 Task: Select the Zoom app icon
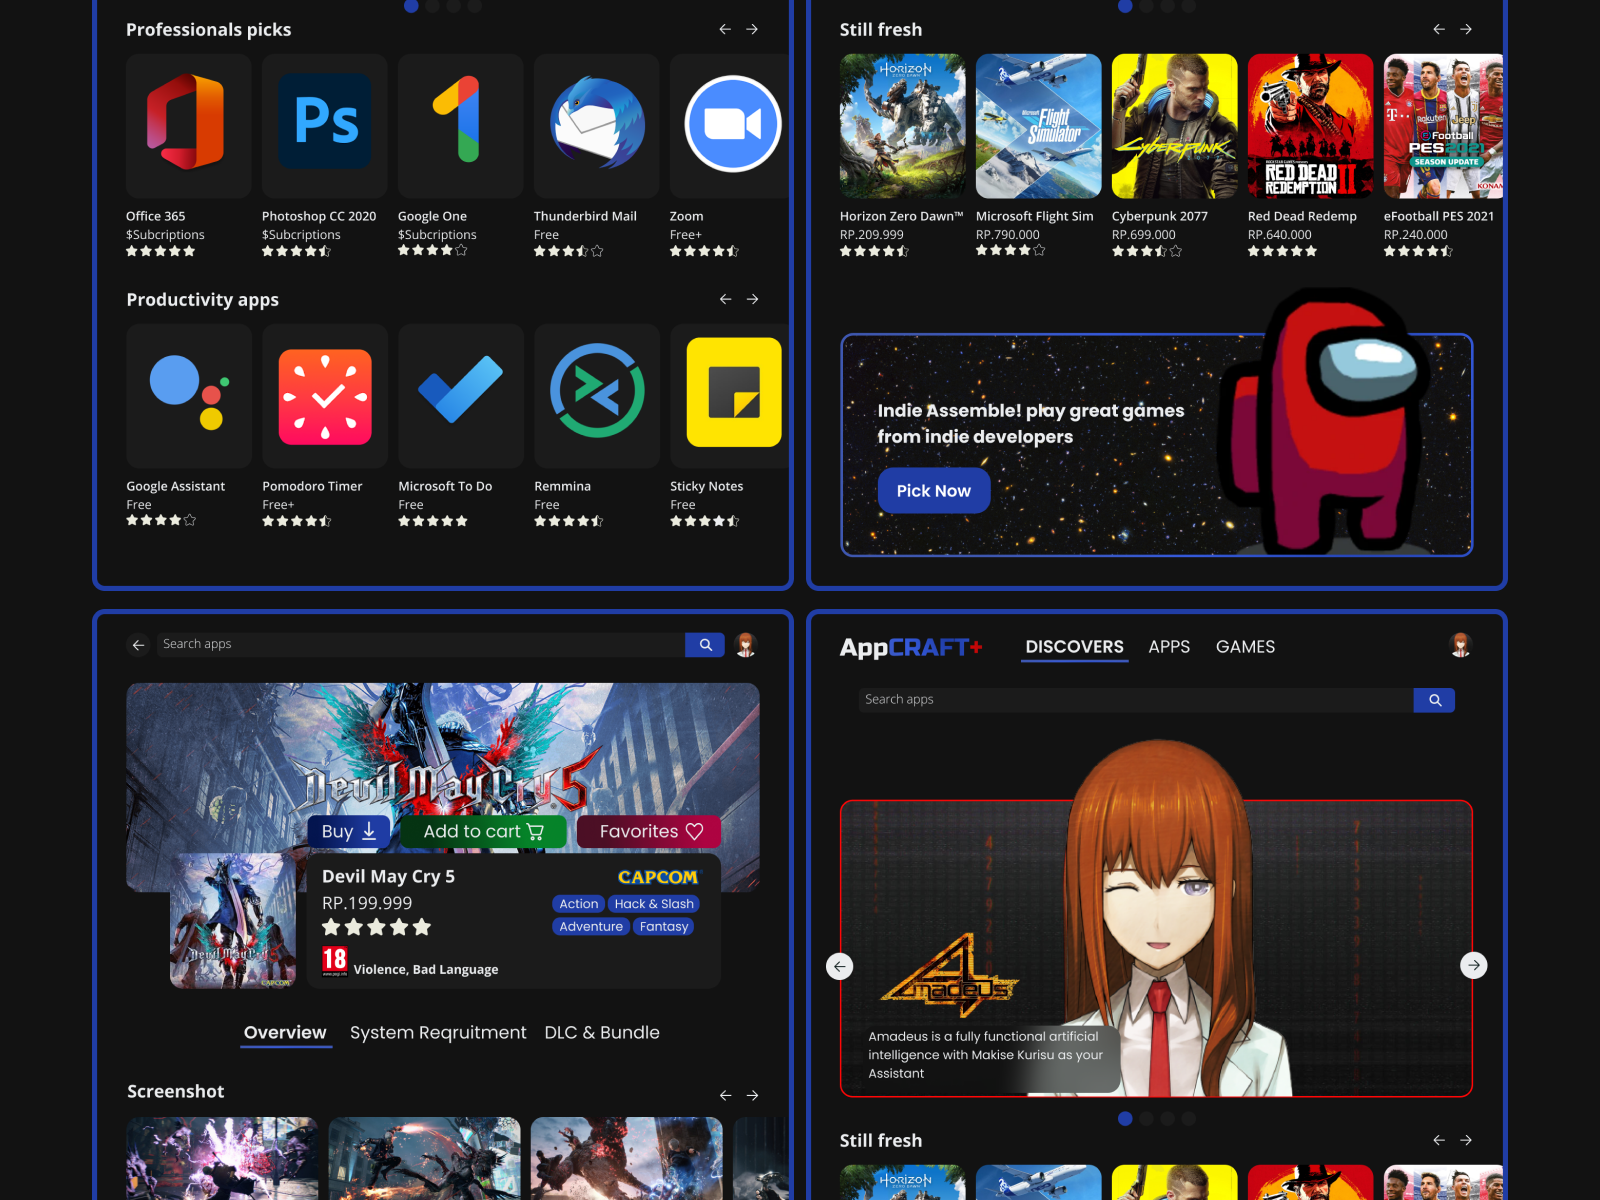pos(730,126)
